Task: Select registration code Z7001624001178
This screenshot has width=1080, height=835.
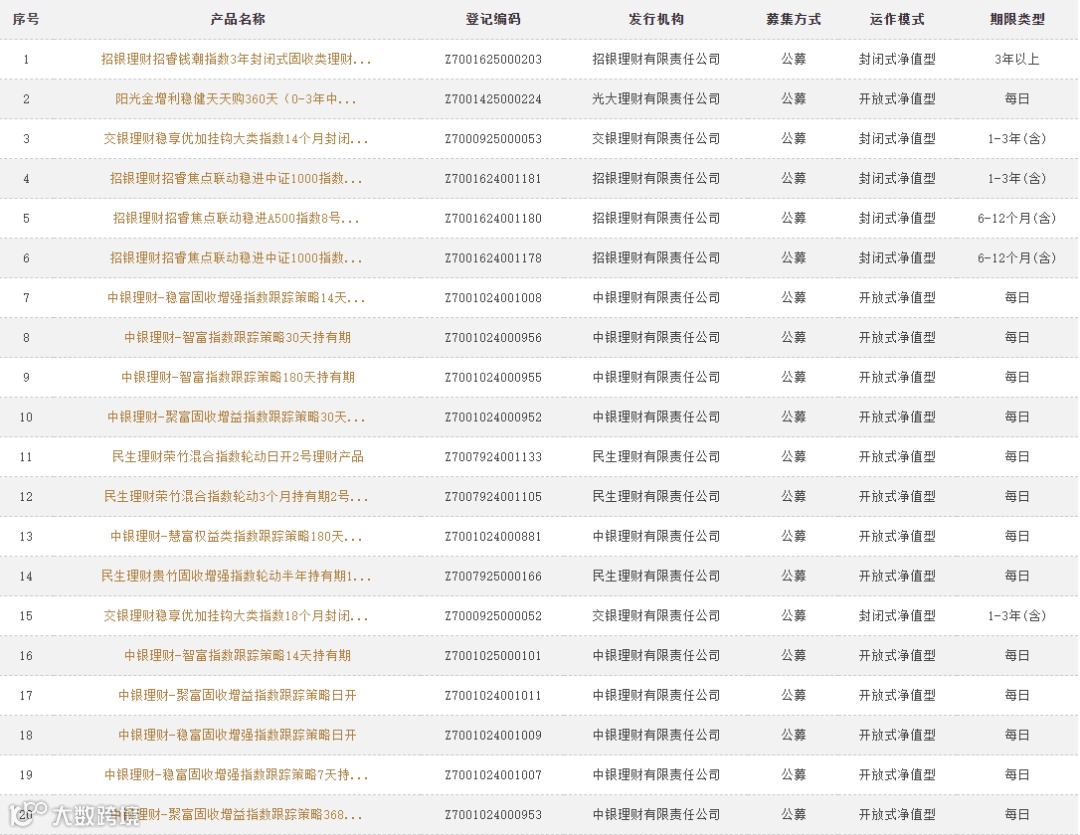Action: point(493,258)
